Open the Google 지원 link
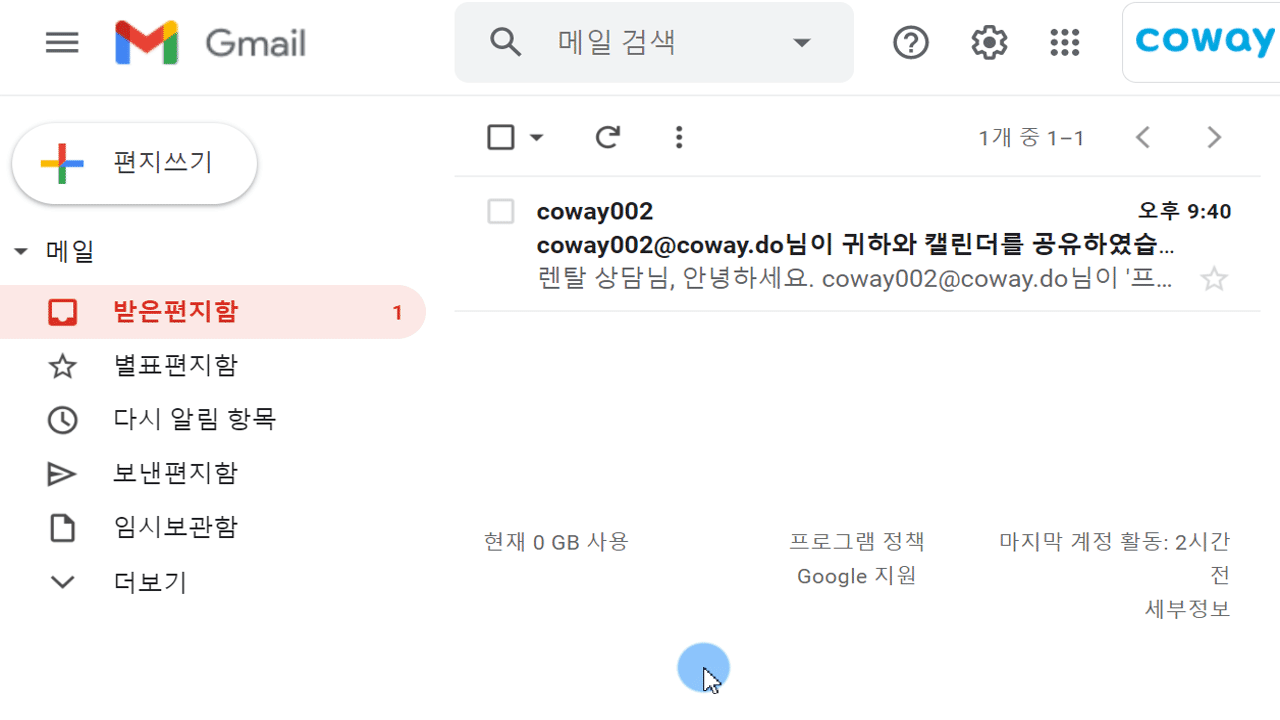The height and width of the screenshot is (720, 1280). tap(857, 576)
